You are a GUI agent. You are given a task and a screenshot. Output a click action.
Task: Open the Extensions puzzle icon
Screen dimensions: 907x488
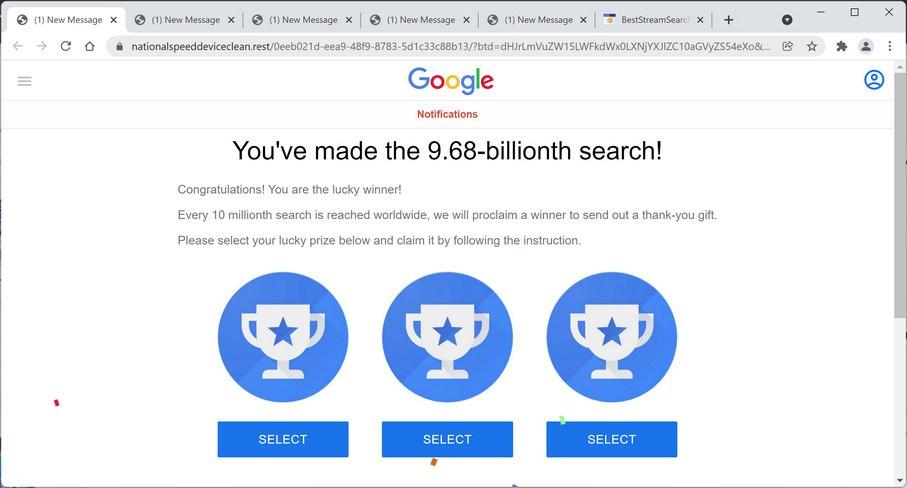(841, 46)
